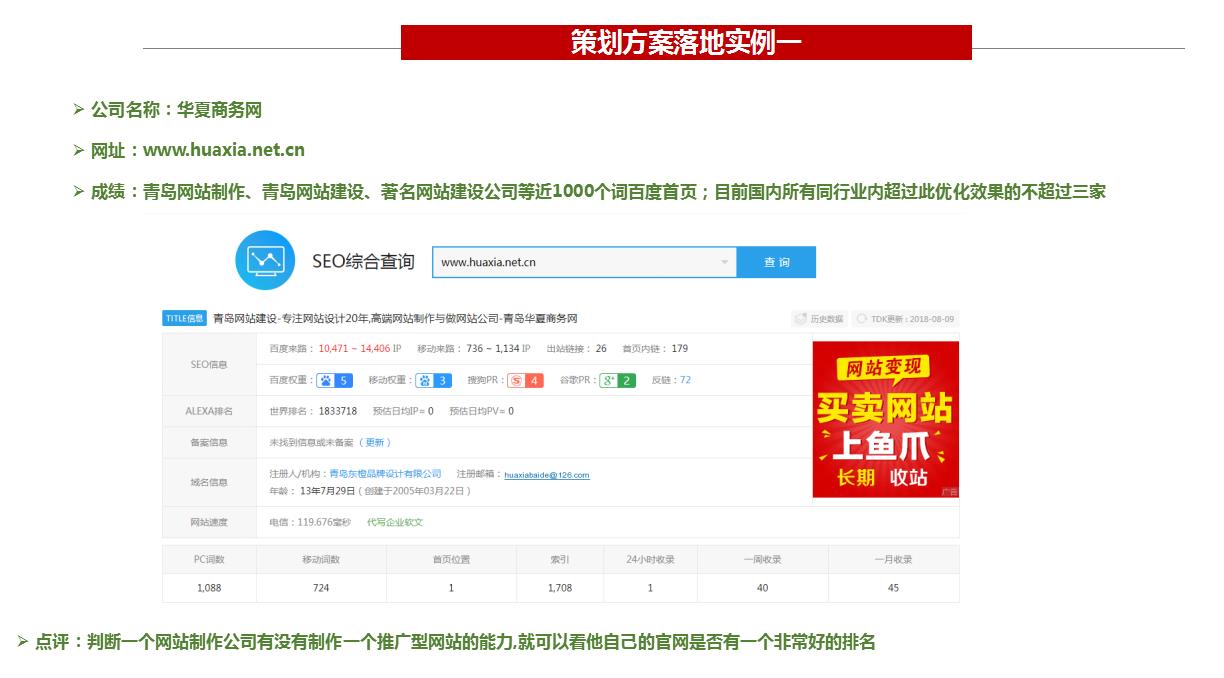Screen dimensions: 1224x678
Task: Select the 一月收录 value 45
Action: click(893, 588)
